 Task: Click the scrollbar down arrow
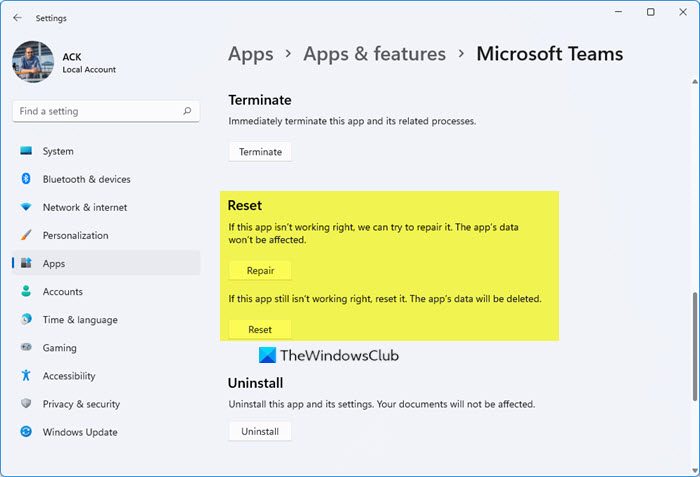(x=695, y=470)
